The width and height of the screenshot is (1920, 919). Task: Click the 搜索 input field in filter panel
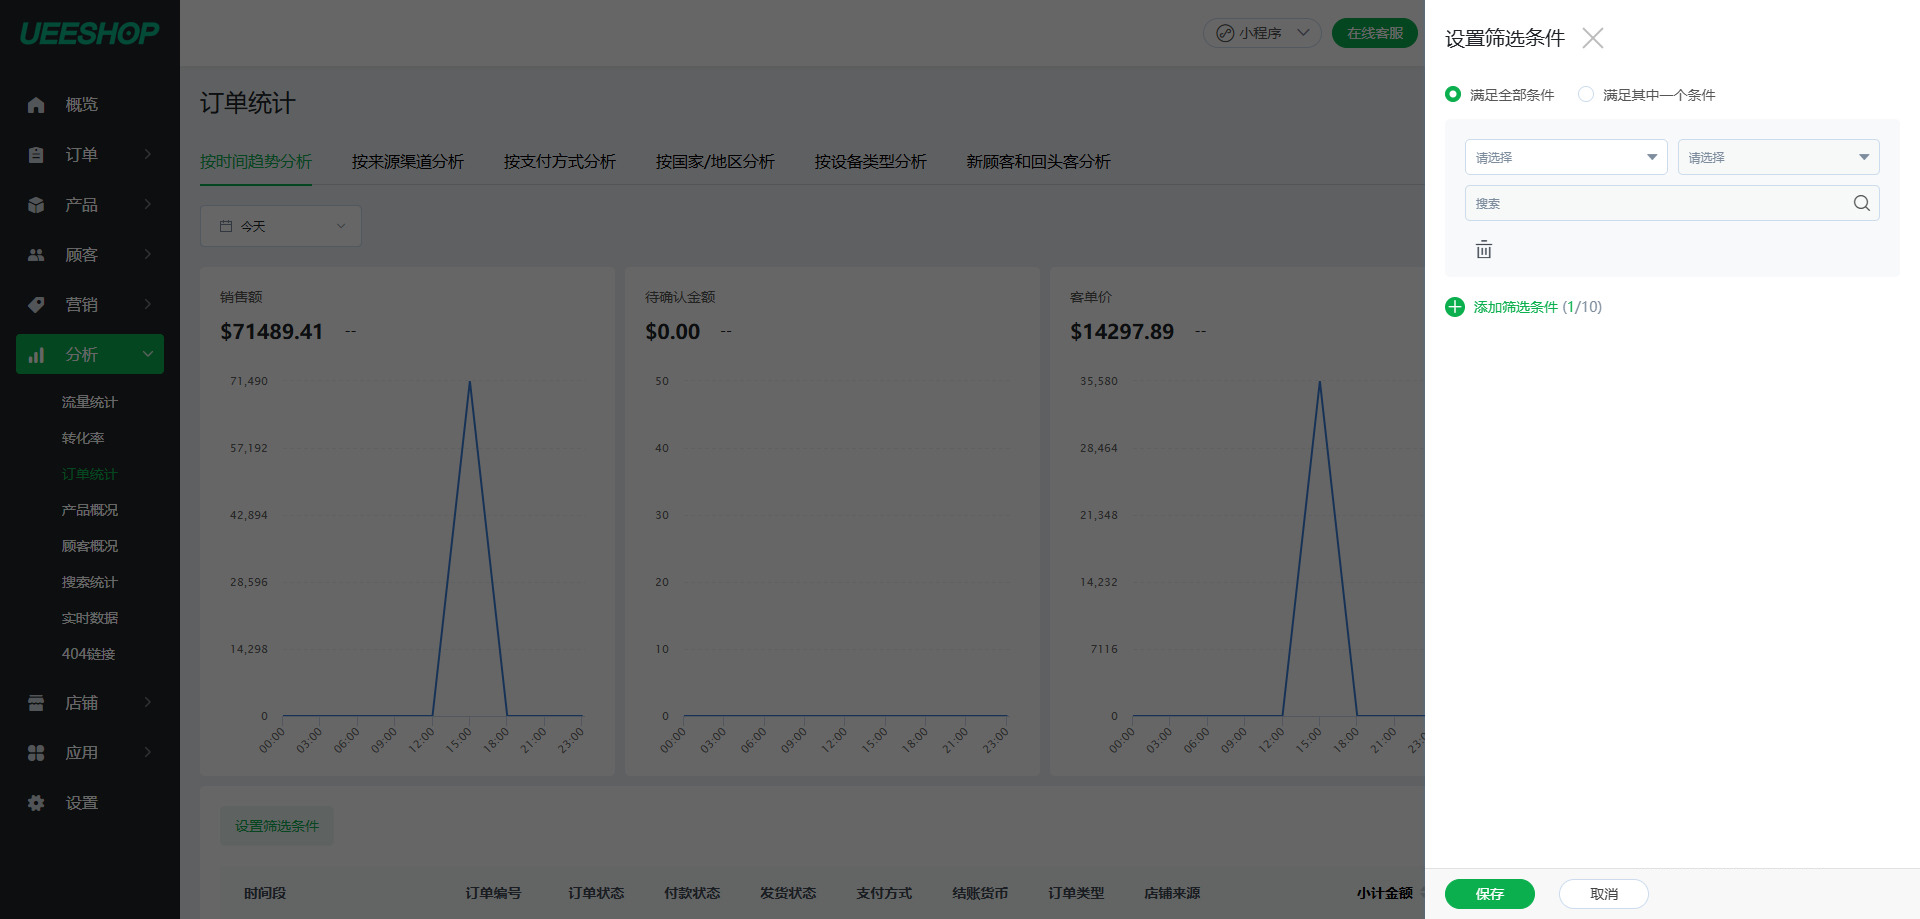tap(1672, 203)
